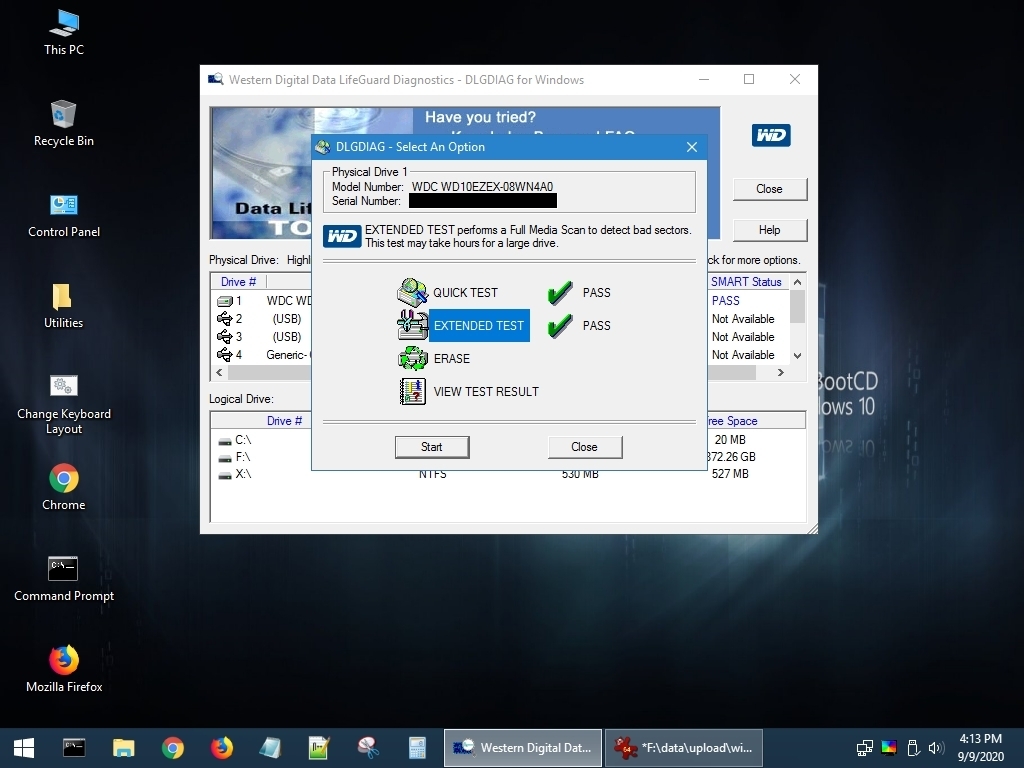This screenshot has width=1024, height=768.
Task: Open Change Keyboard Layout desktop icon
Action: [x=63, y=404]
